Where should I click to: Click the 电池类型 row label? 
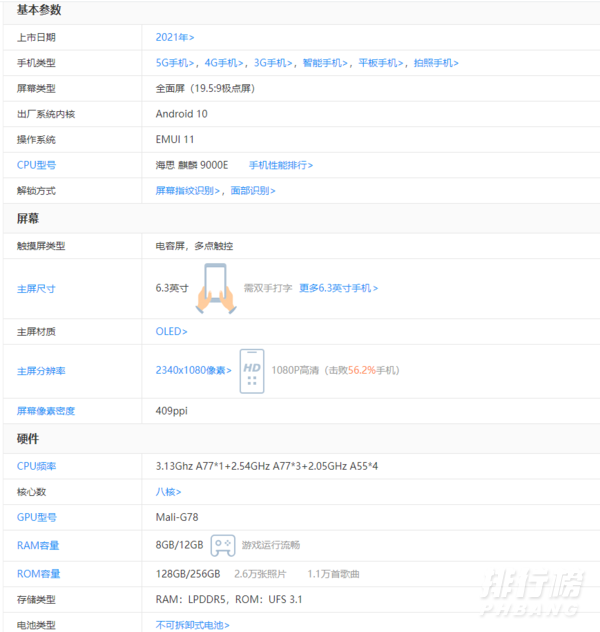click(x=36, y=626)
